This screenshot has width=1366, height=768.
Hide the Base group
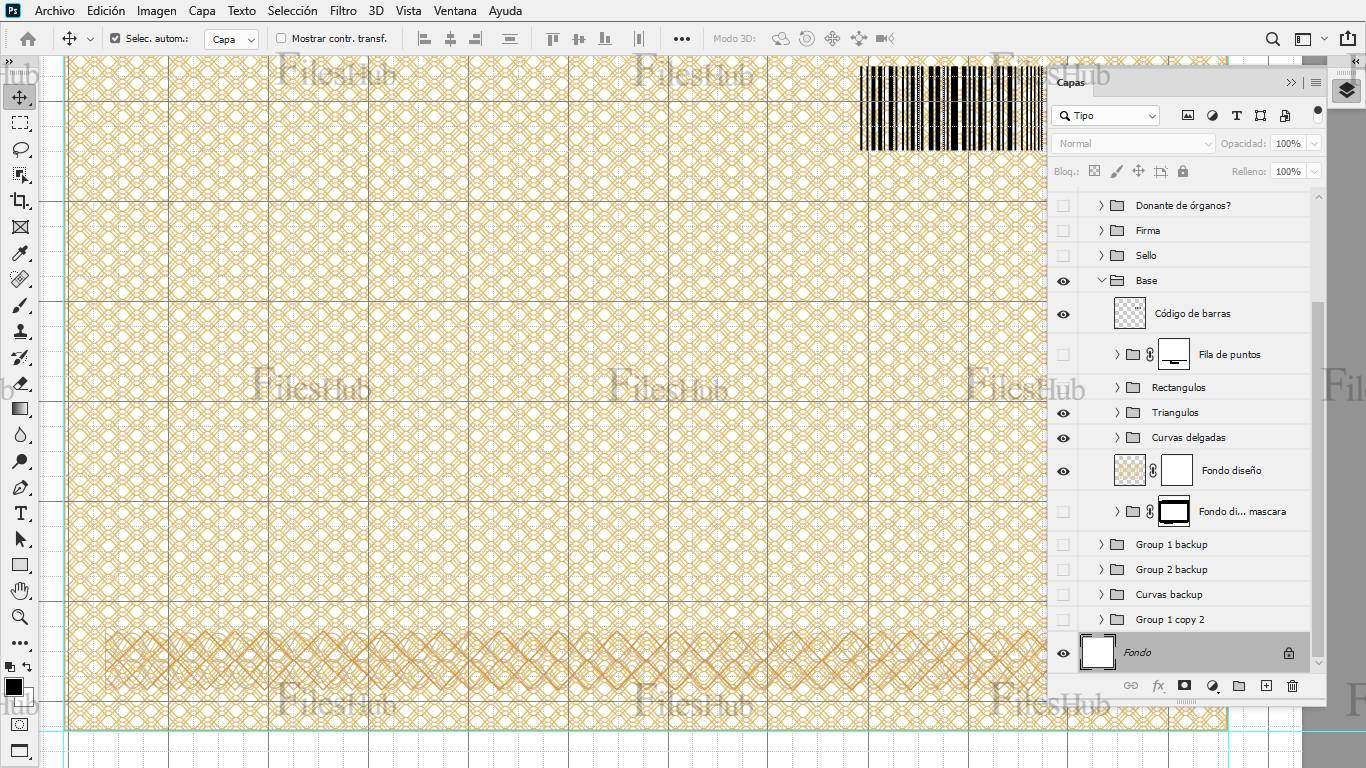tap(1063, 281)
